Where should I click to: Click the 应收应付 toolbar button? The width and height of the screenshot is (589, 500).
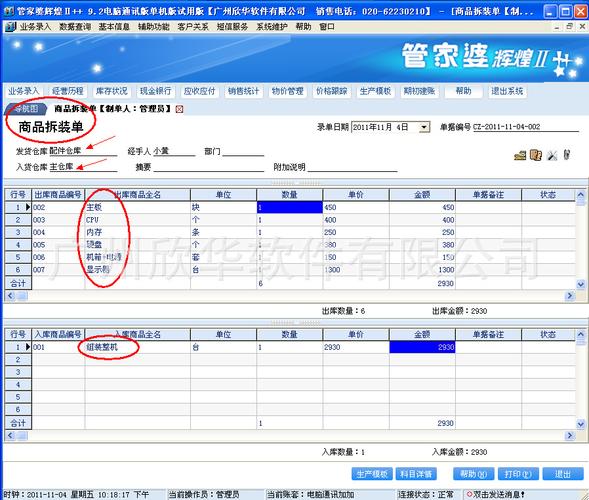click(199, 91)
